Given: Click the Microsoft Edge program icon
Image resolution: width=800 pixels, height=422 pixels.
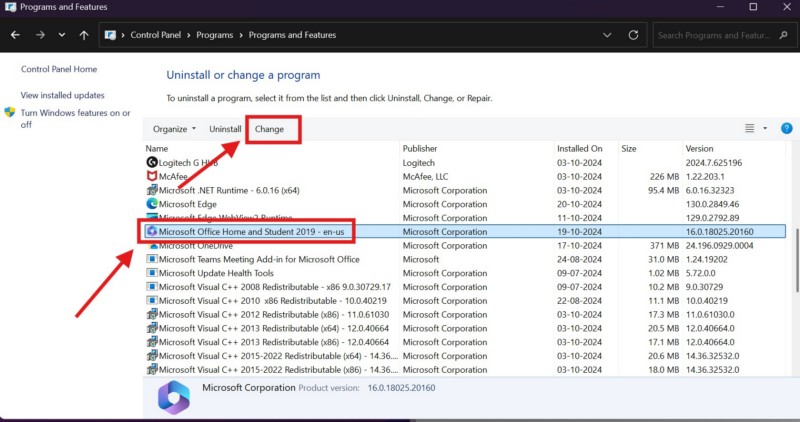Looking at the screenshot, I should pyautogui.click(x=152, y=204).
